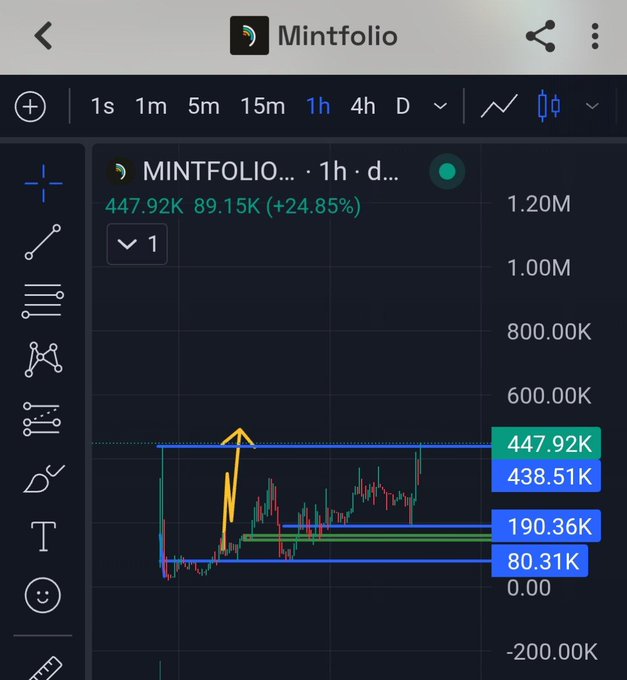Select the ruler measure tool

pos(45,668)
